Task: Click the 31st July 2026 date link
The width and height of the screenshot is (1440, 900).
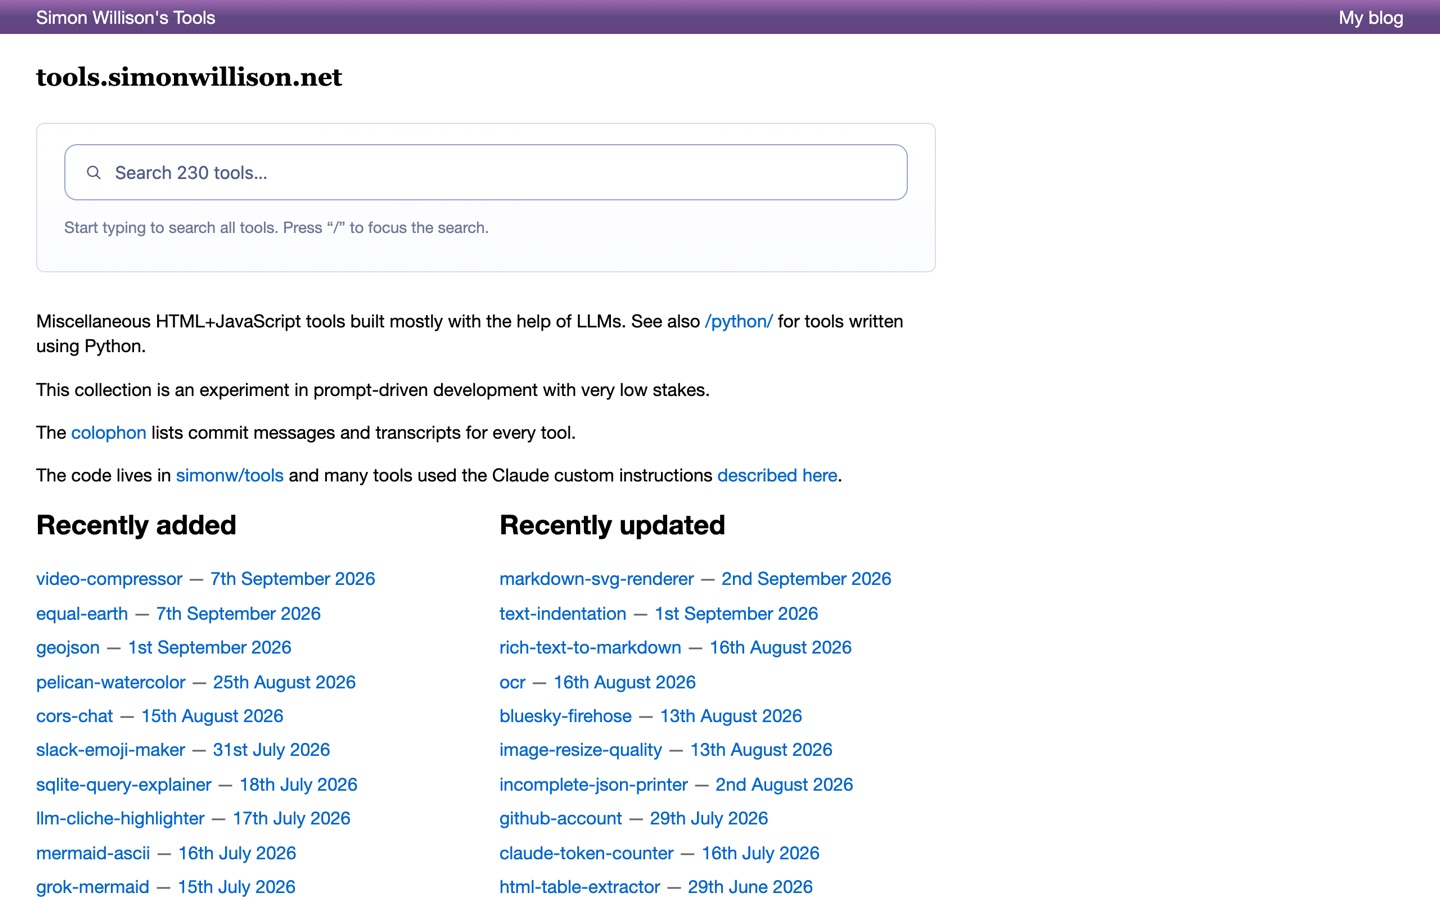Action: coord(271,750)
